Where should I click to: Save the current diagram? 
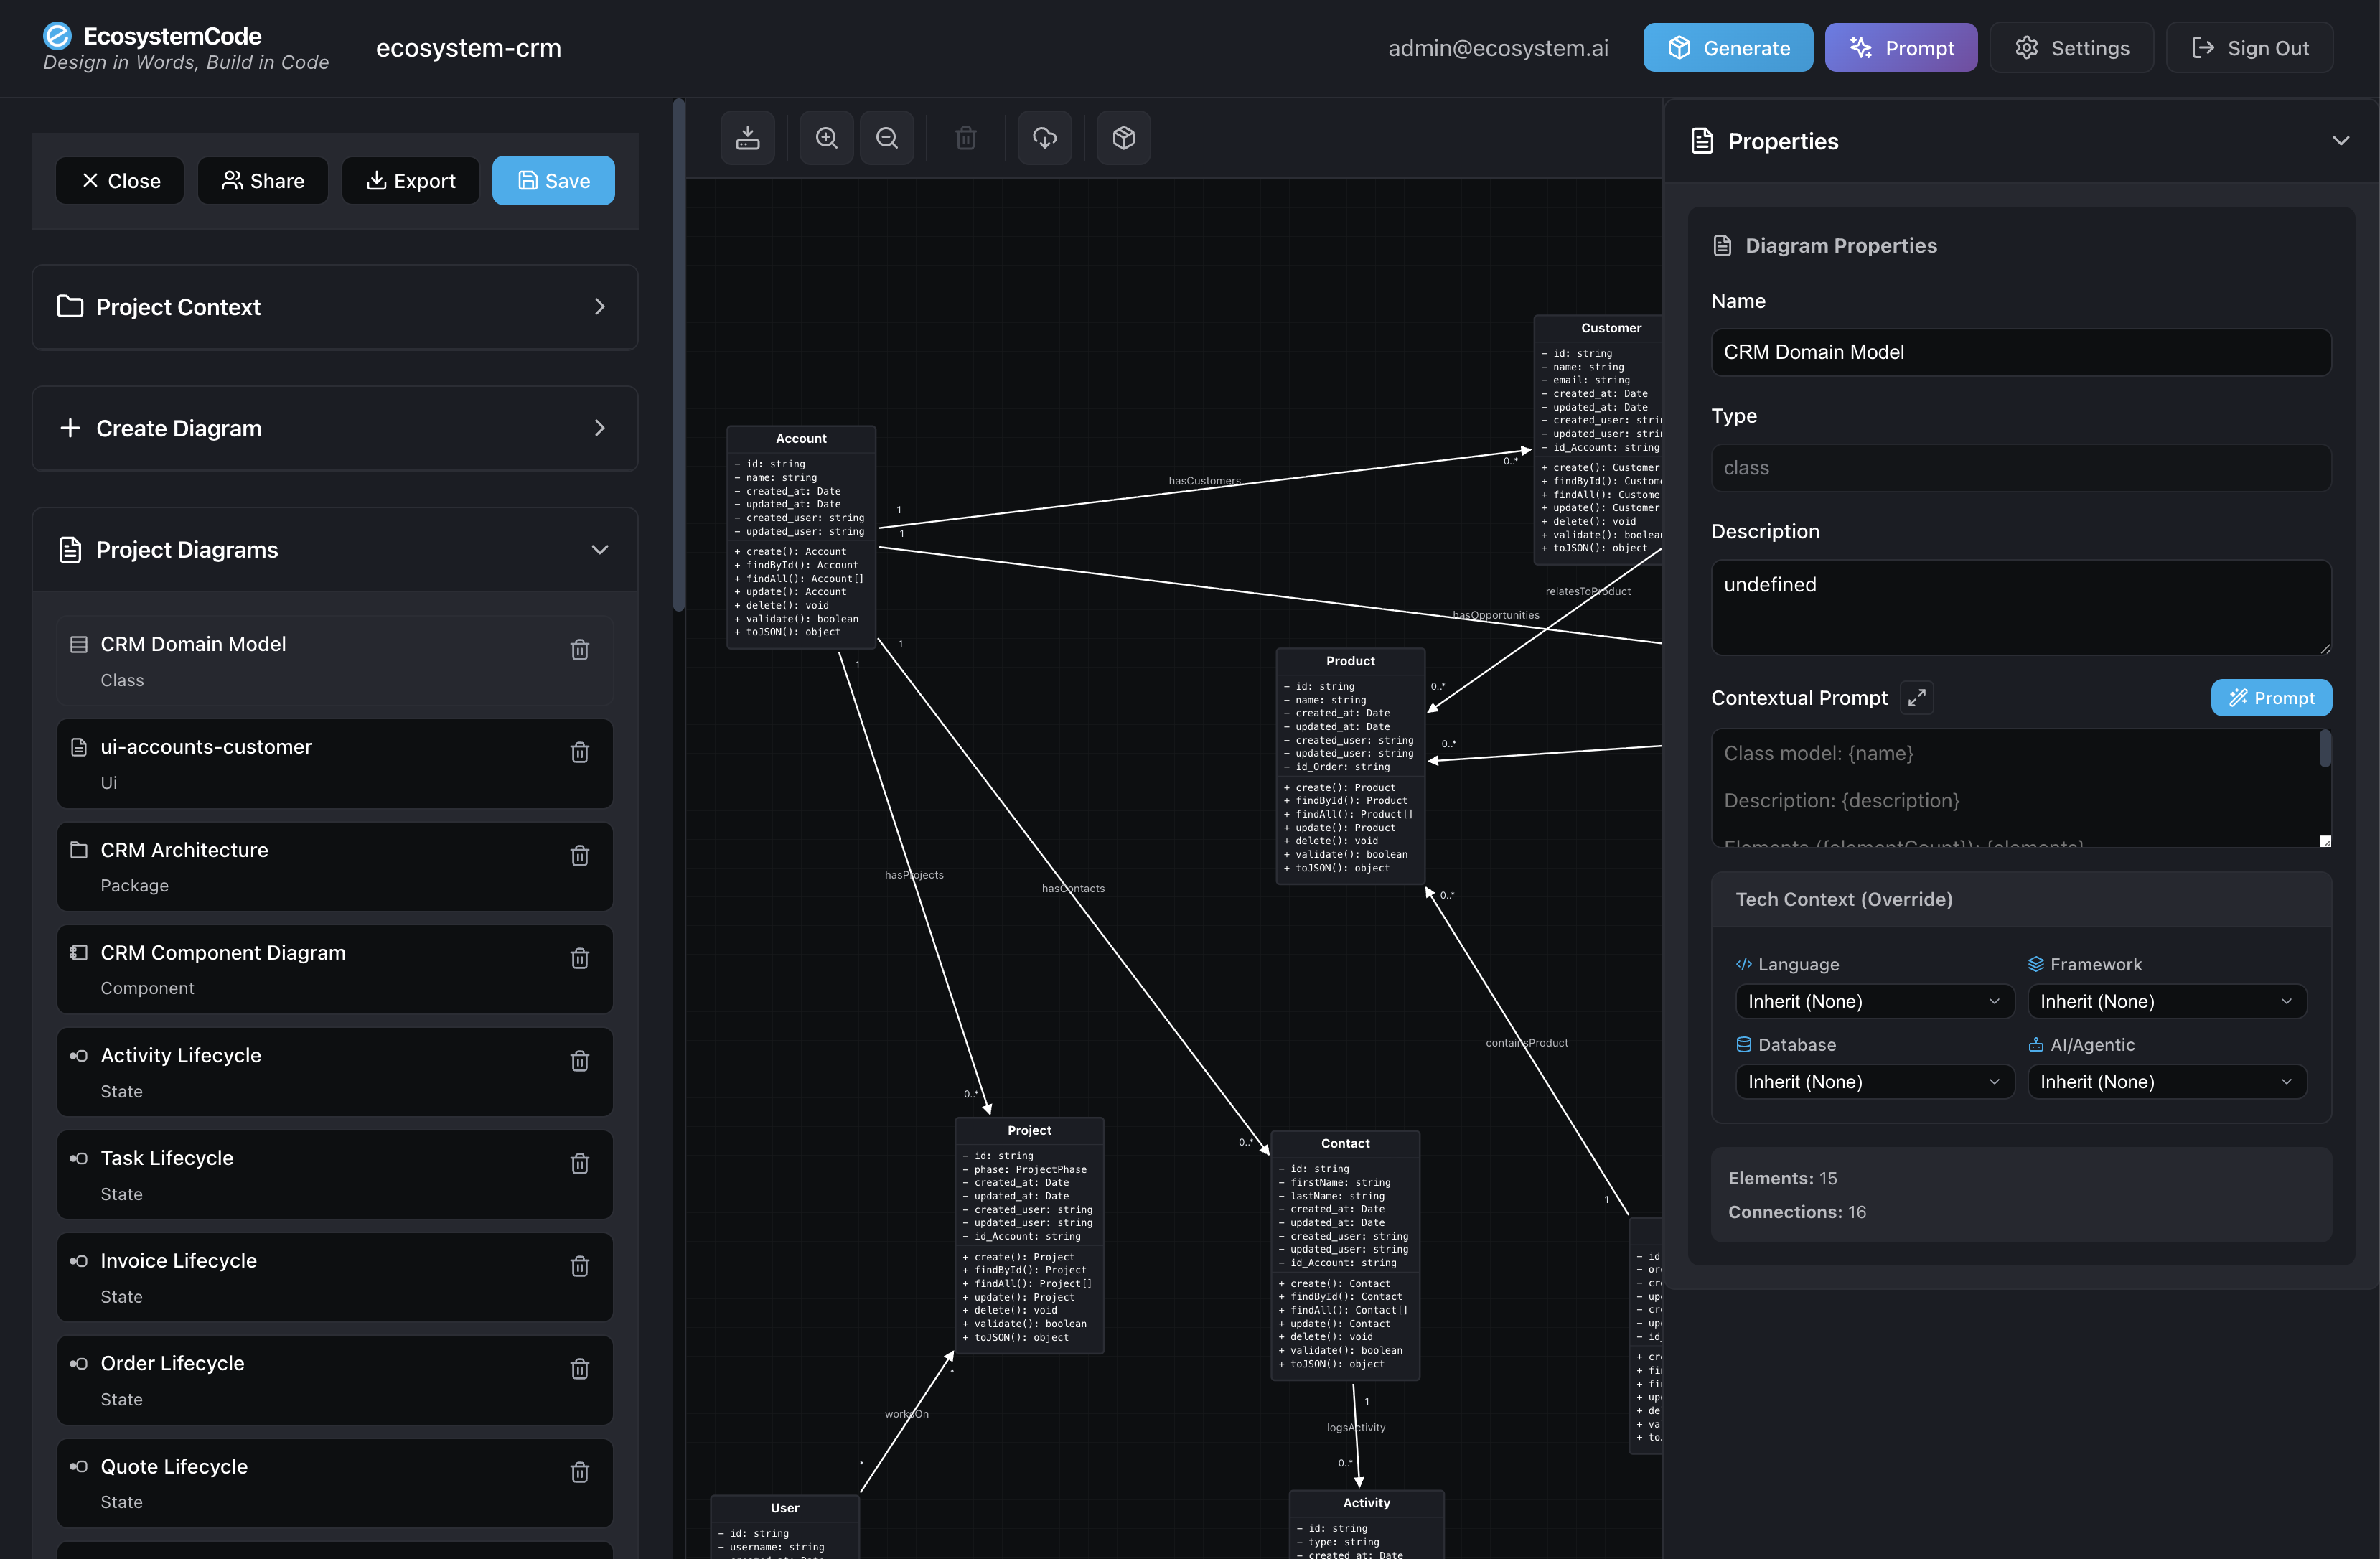point(553,180)
